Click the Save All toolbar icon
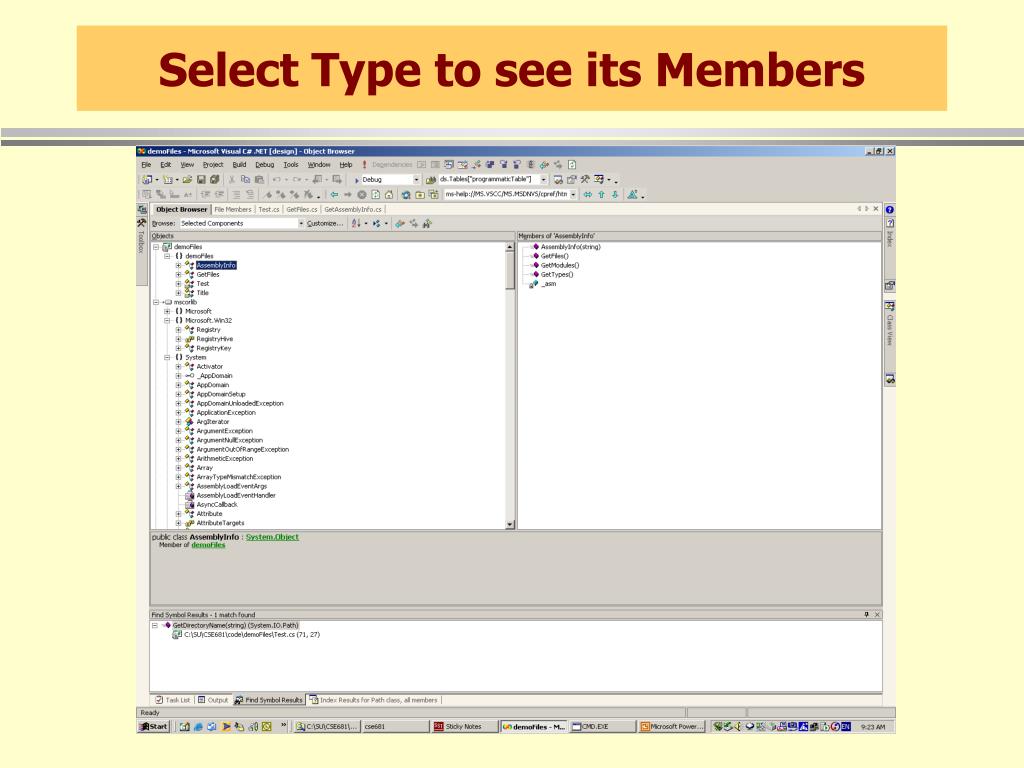 click(x=214, y=180)
